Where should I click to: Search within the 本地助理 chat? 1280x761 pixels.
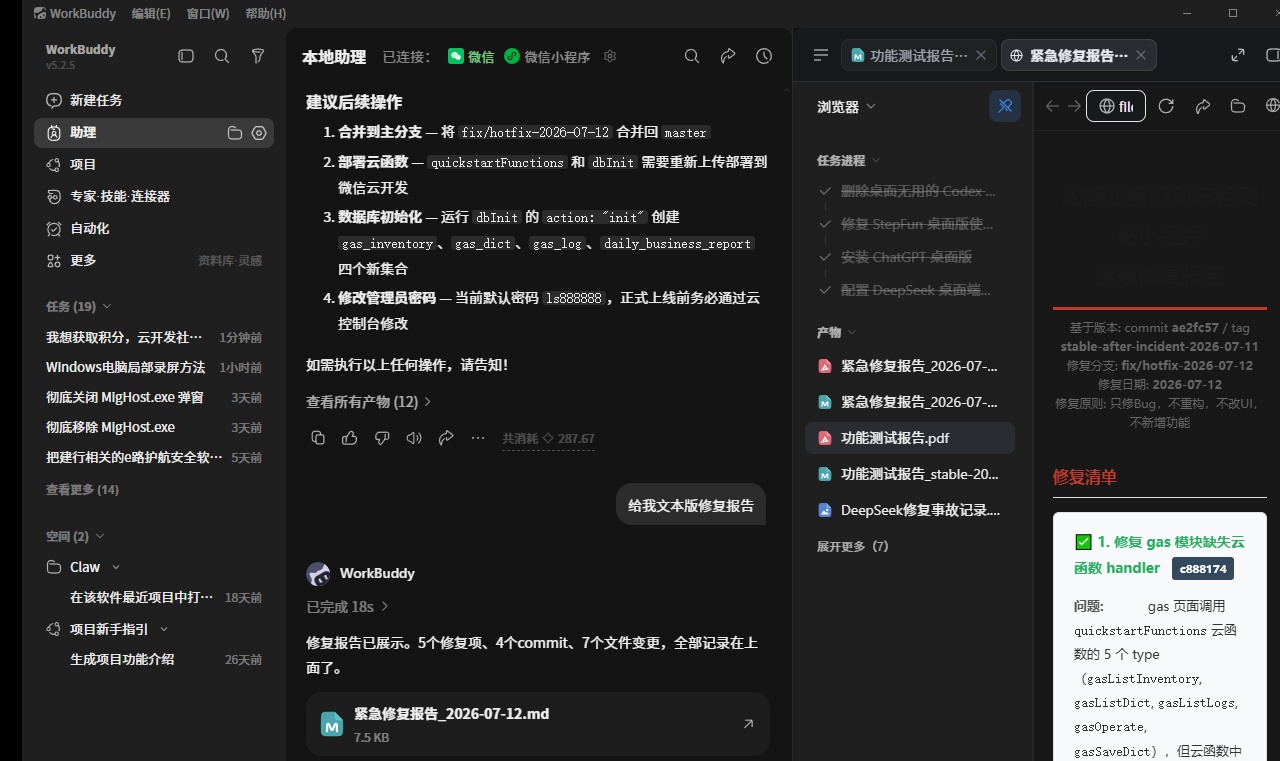coord(692,56)
